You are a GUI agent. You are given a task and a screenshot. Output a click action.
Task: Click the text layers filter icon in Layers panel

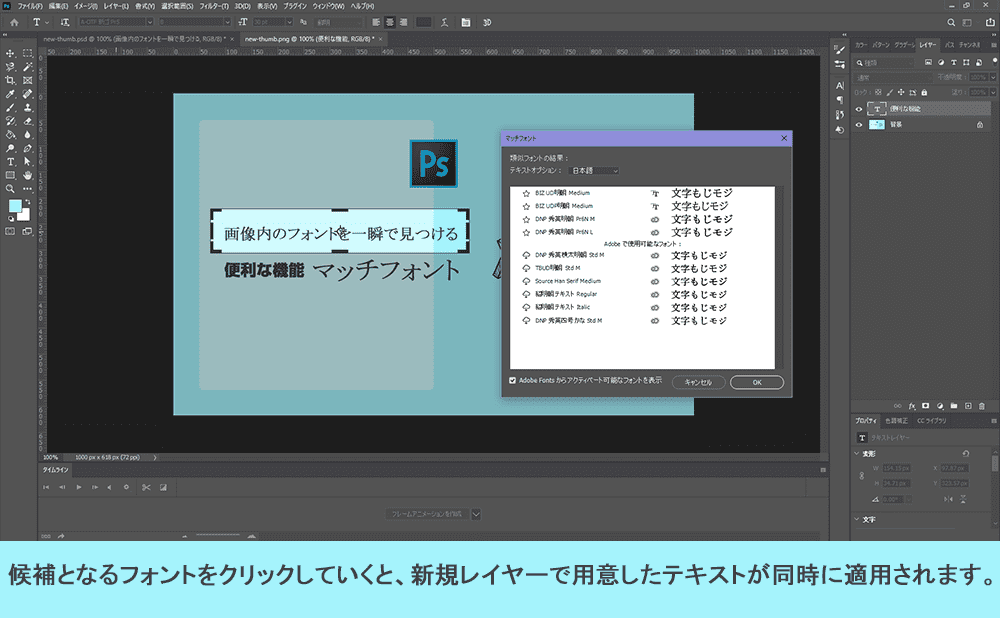click(954, 62)
